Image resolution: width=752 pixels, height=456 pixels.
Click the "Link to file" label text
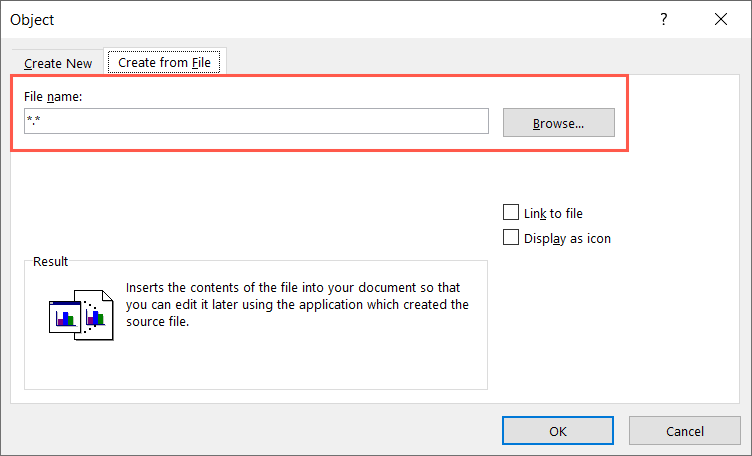click(x=555, y=213)
